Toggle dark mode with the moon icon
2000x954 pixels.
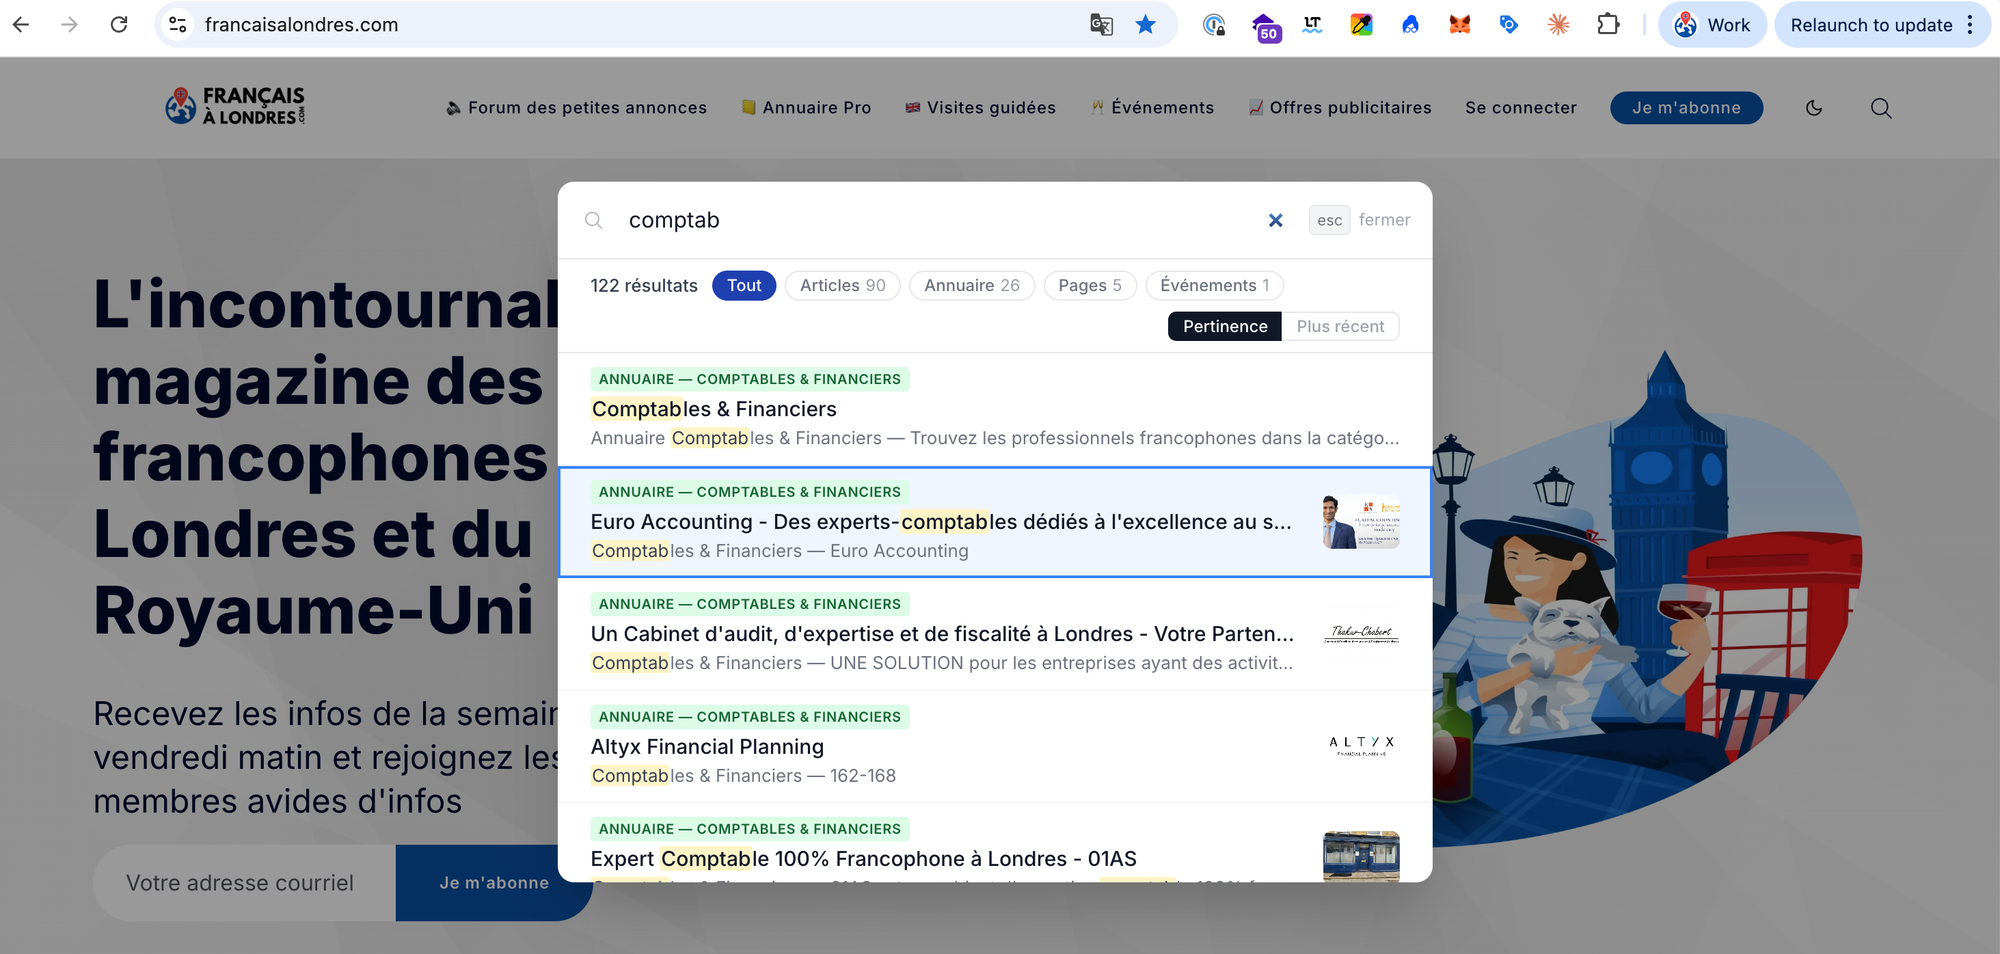click(x=1814, y=108)
